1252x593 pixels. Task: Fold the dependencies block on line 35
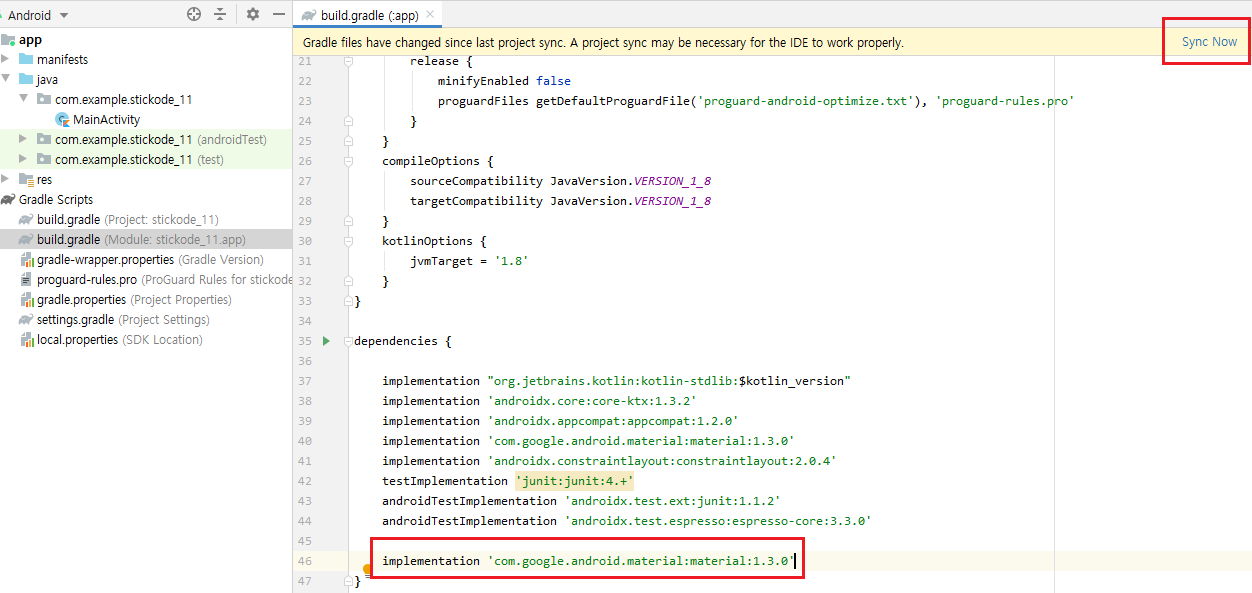(348, 341)
